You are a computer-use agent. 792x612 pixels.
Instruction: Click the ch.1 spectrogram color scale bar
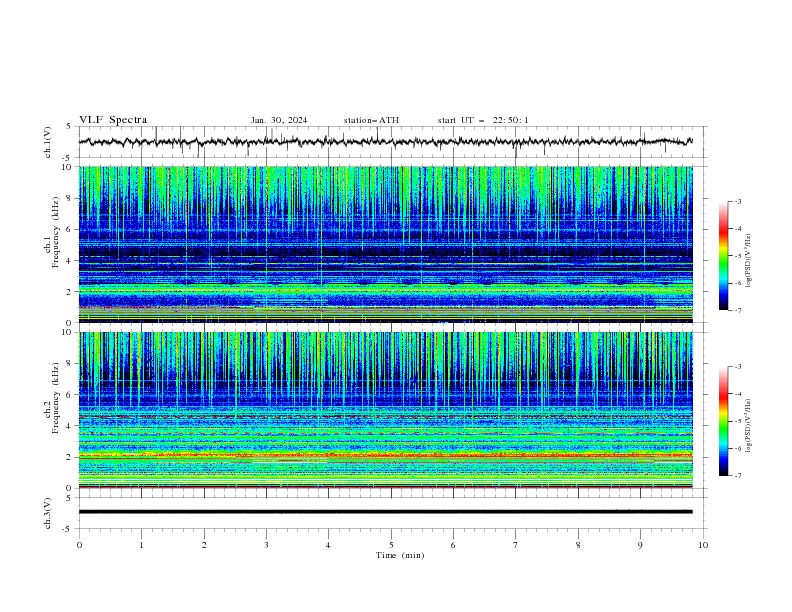click(723, 256)
